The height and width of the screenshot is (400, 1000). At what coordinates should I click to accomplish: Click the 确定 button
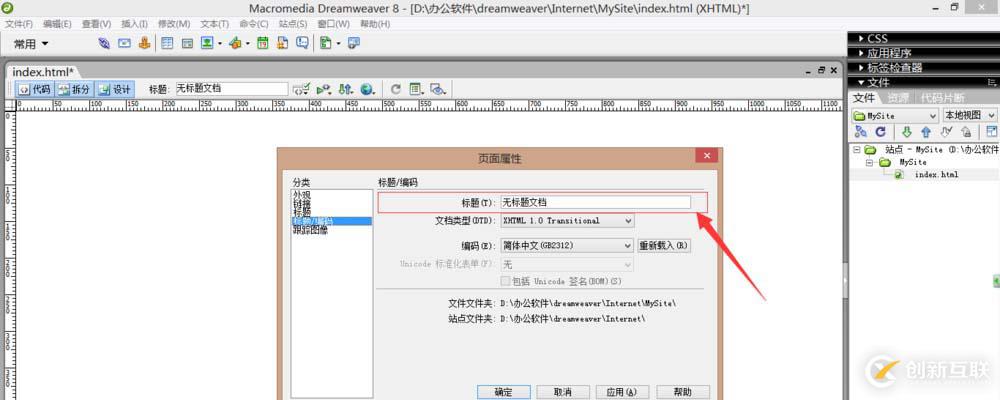tap(503, 392)
